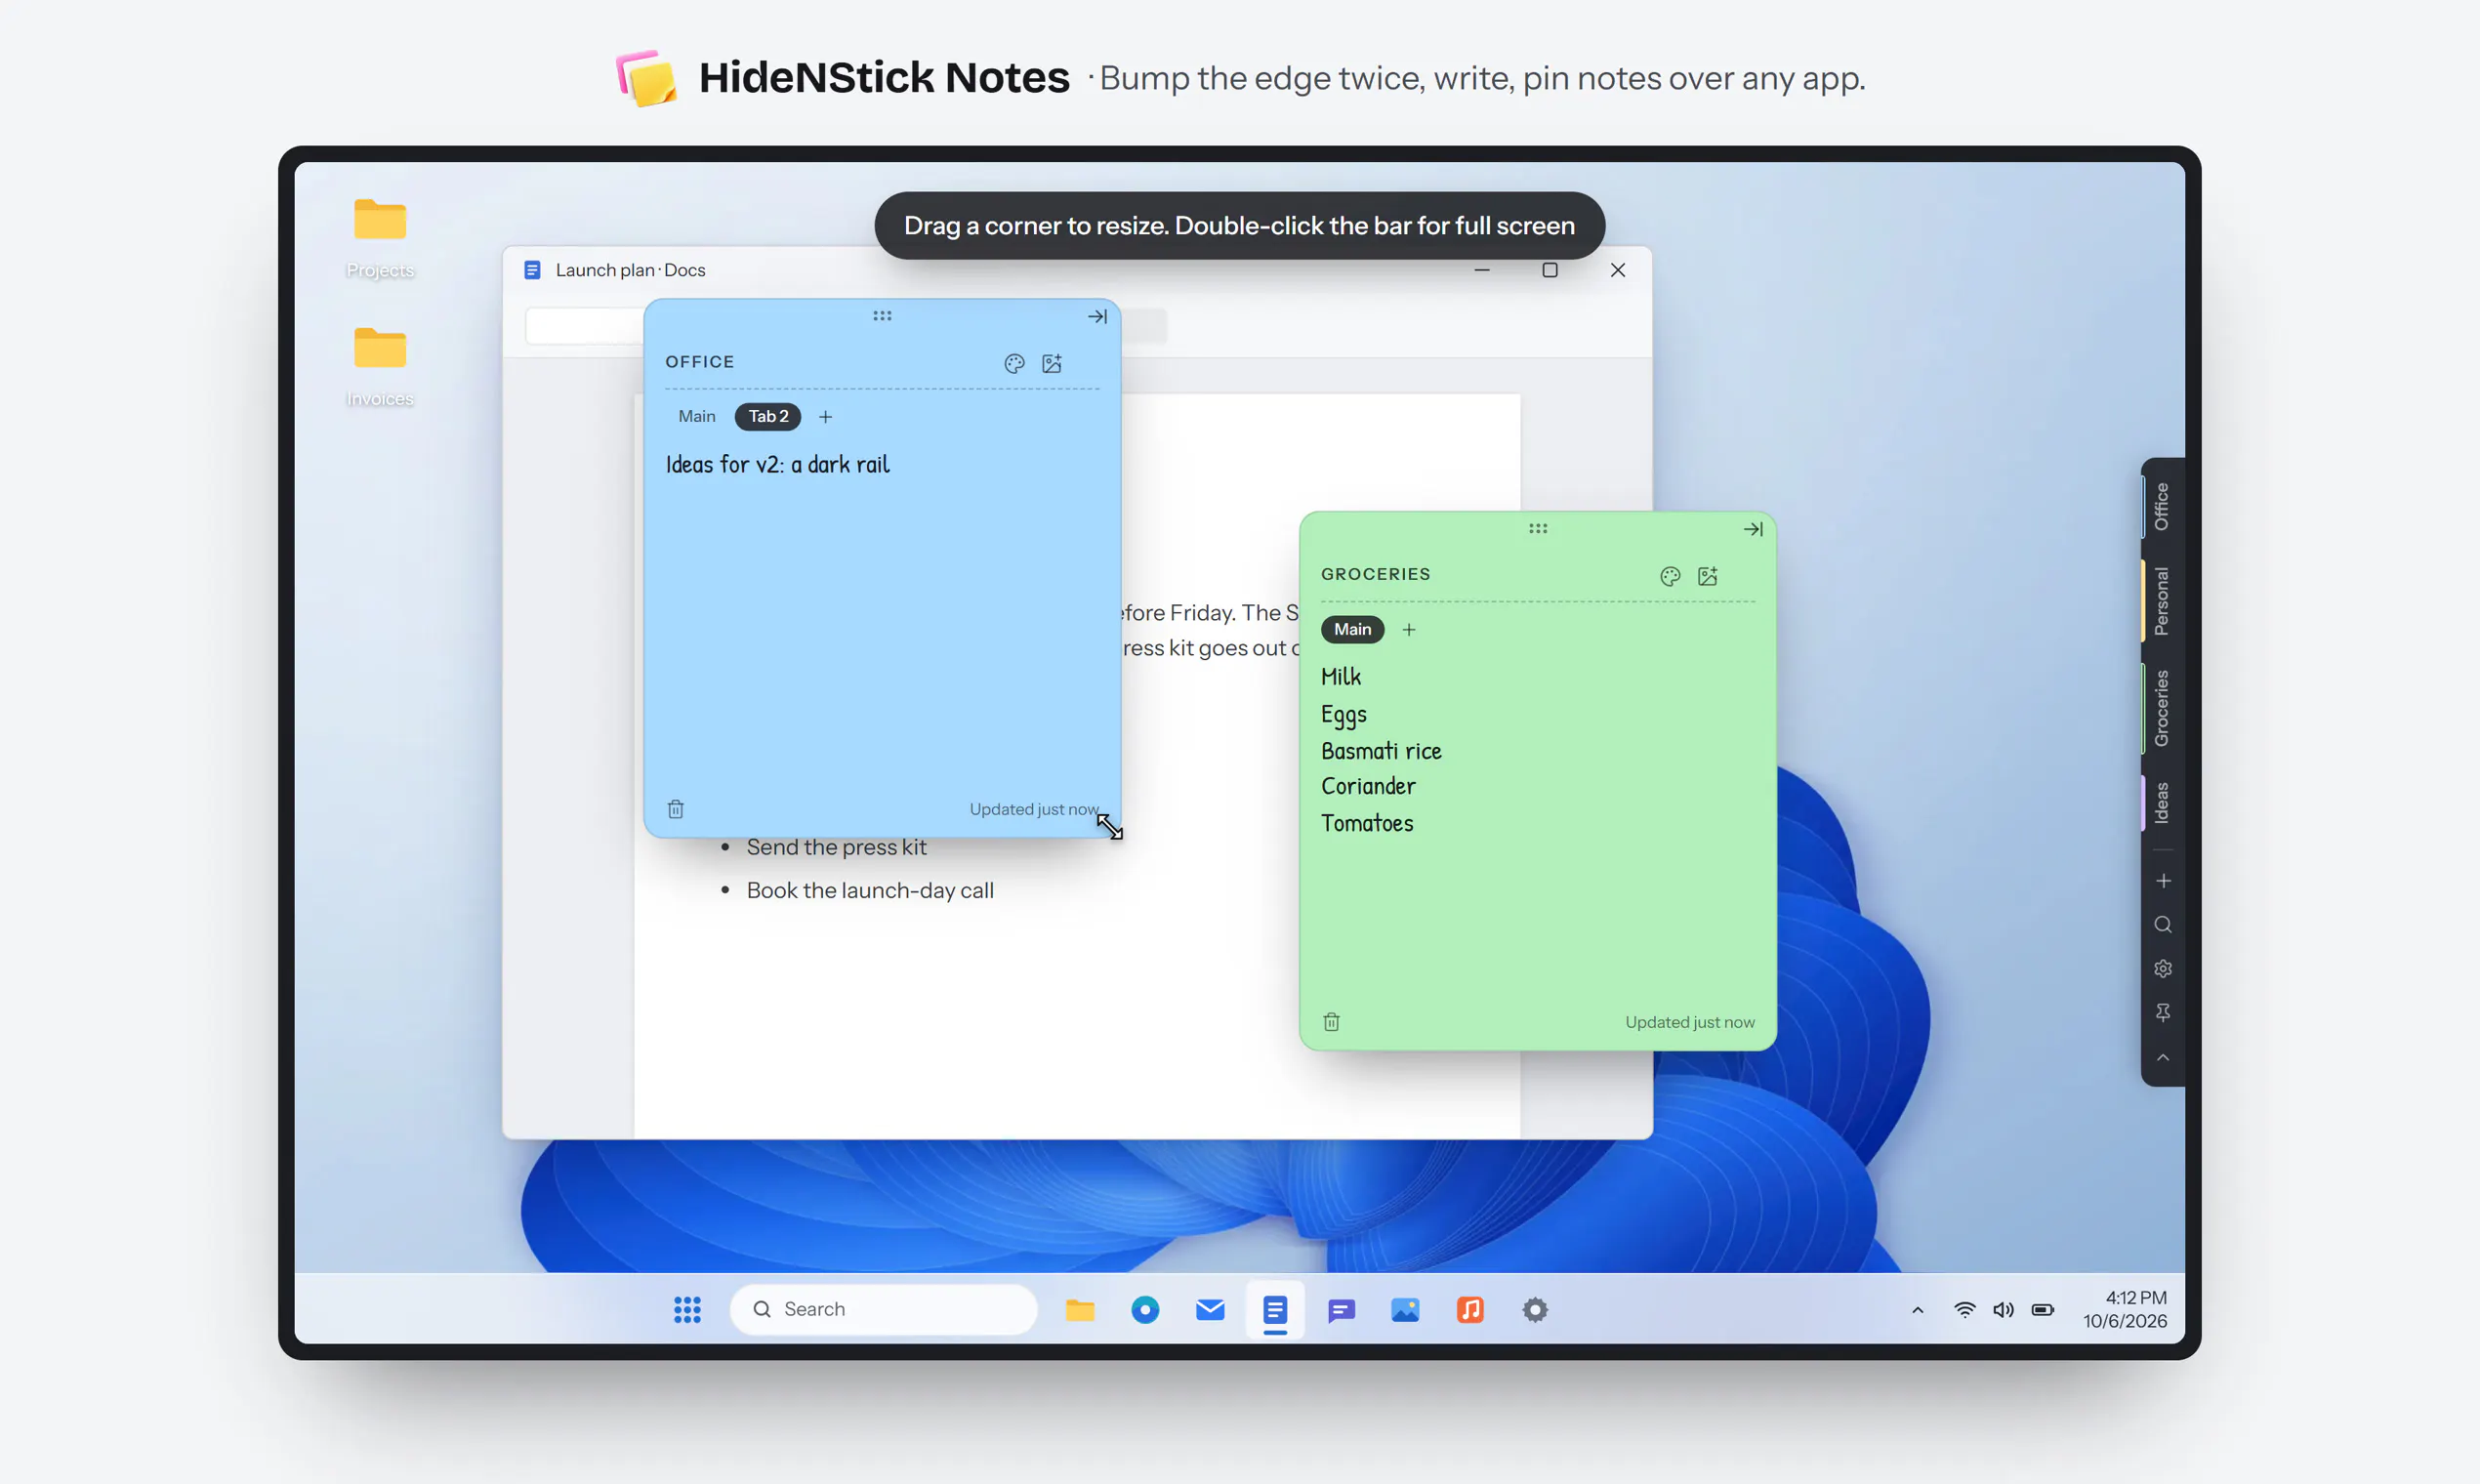Toggle the pin icon in notes rail

click(x=2163, y=1013)
